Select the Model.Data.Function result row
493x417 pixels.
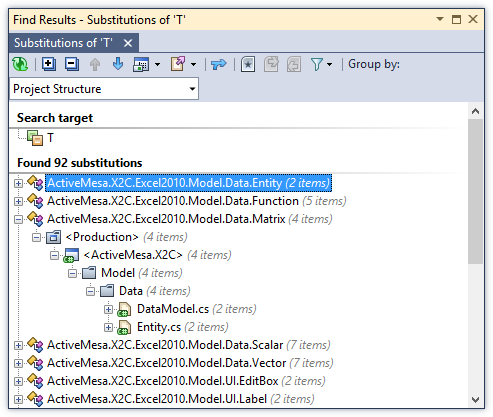(197, 201)
